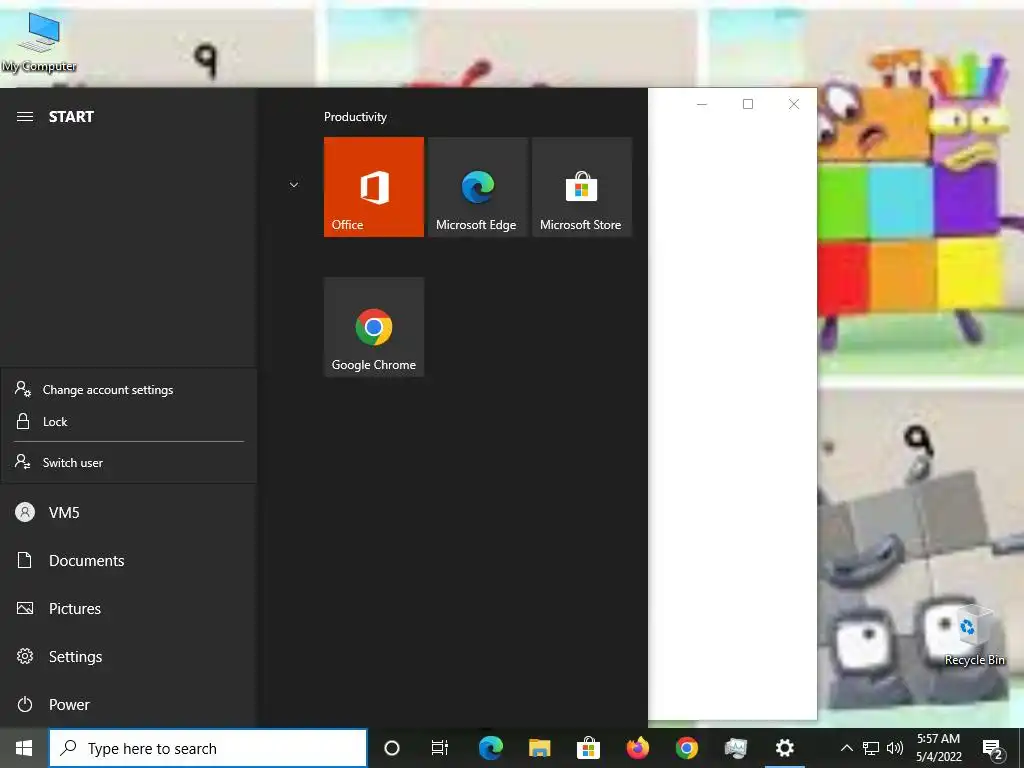Select My Computer desktop icon

click(x=39, y=43)
